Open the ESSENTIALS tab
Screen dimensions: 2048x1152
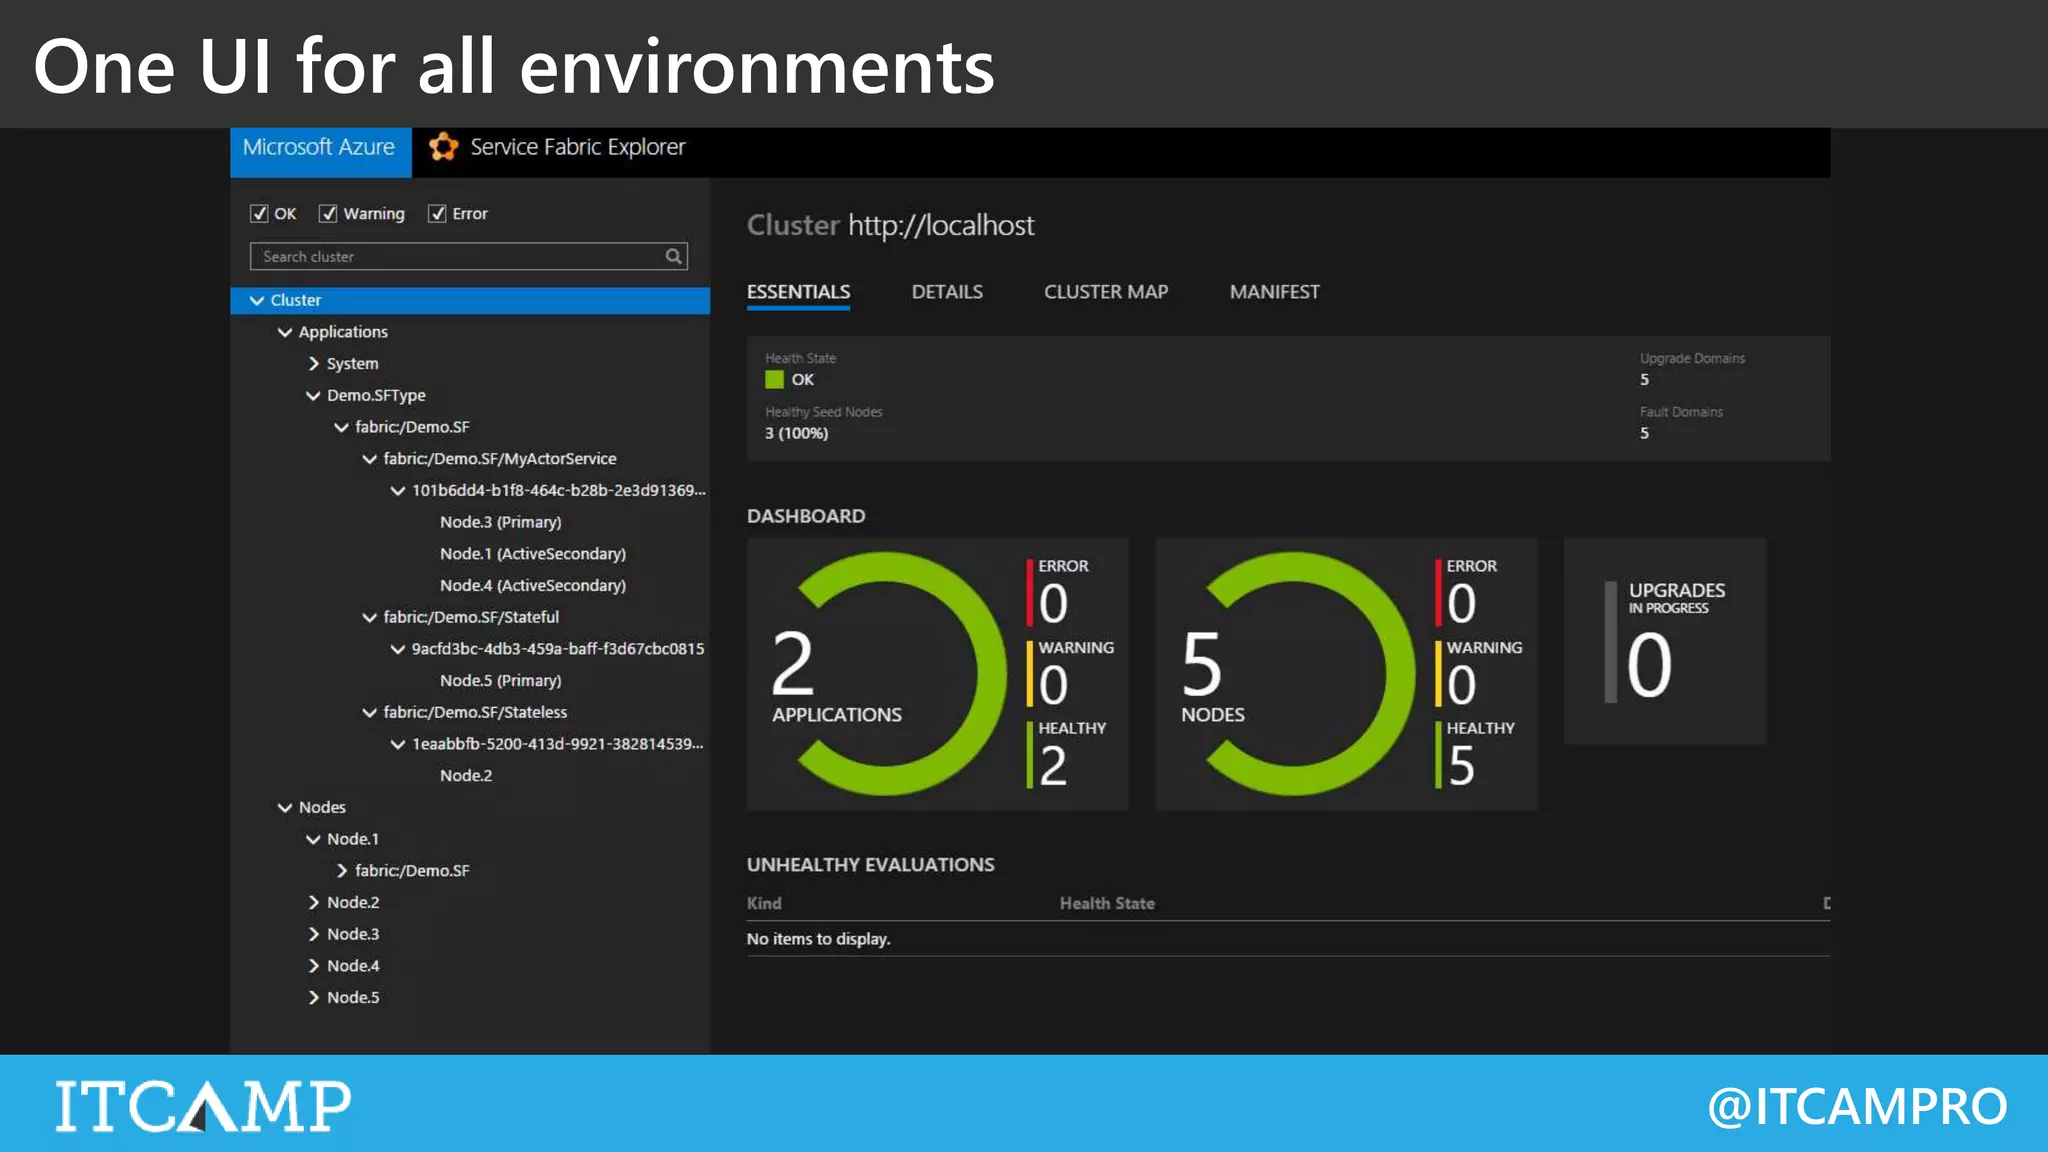click(798, 292)
